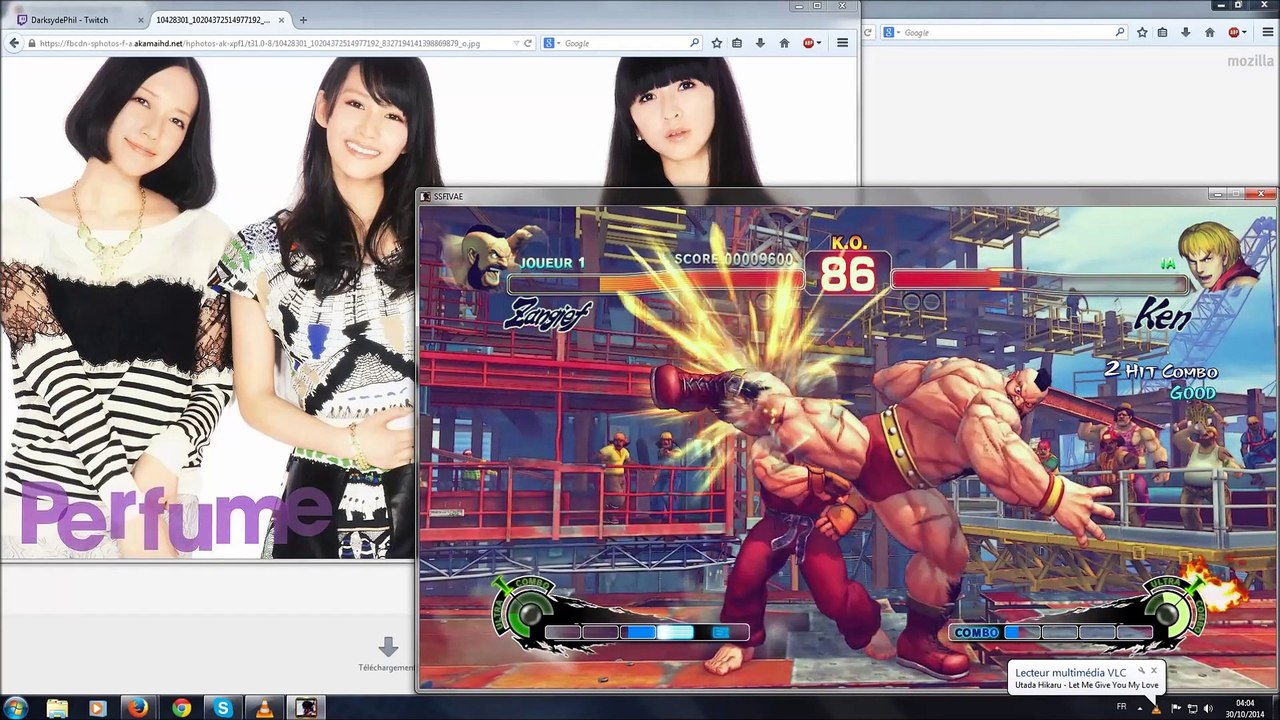Switch to Firefox on the taskbar
Screen dimensions: 1280x720
click(138, 708)
